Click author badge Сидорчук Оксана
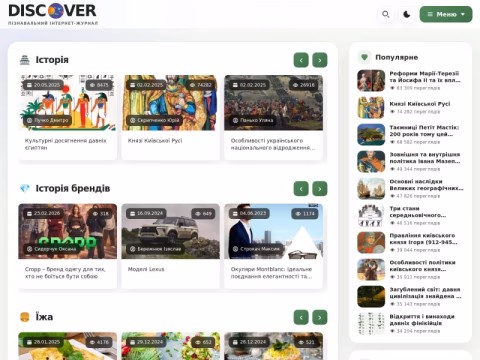 [x=51, y=249]
